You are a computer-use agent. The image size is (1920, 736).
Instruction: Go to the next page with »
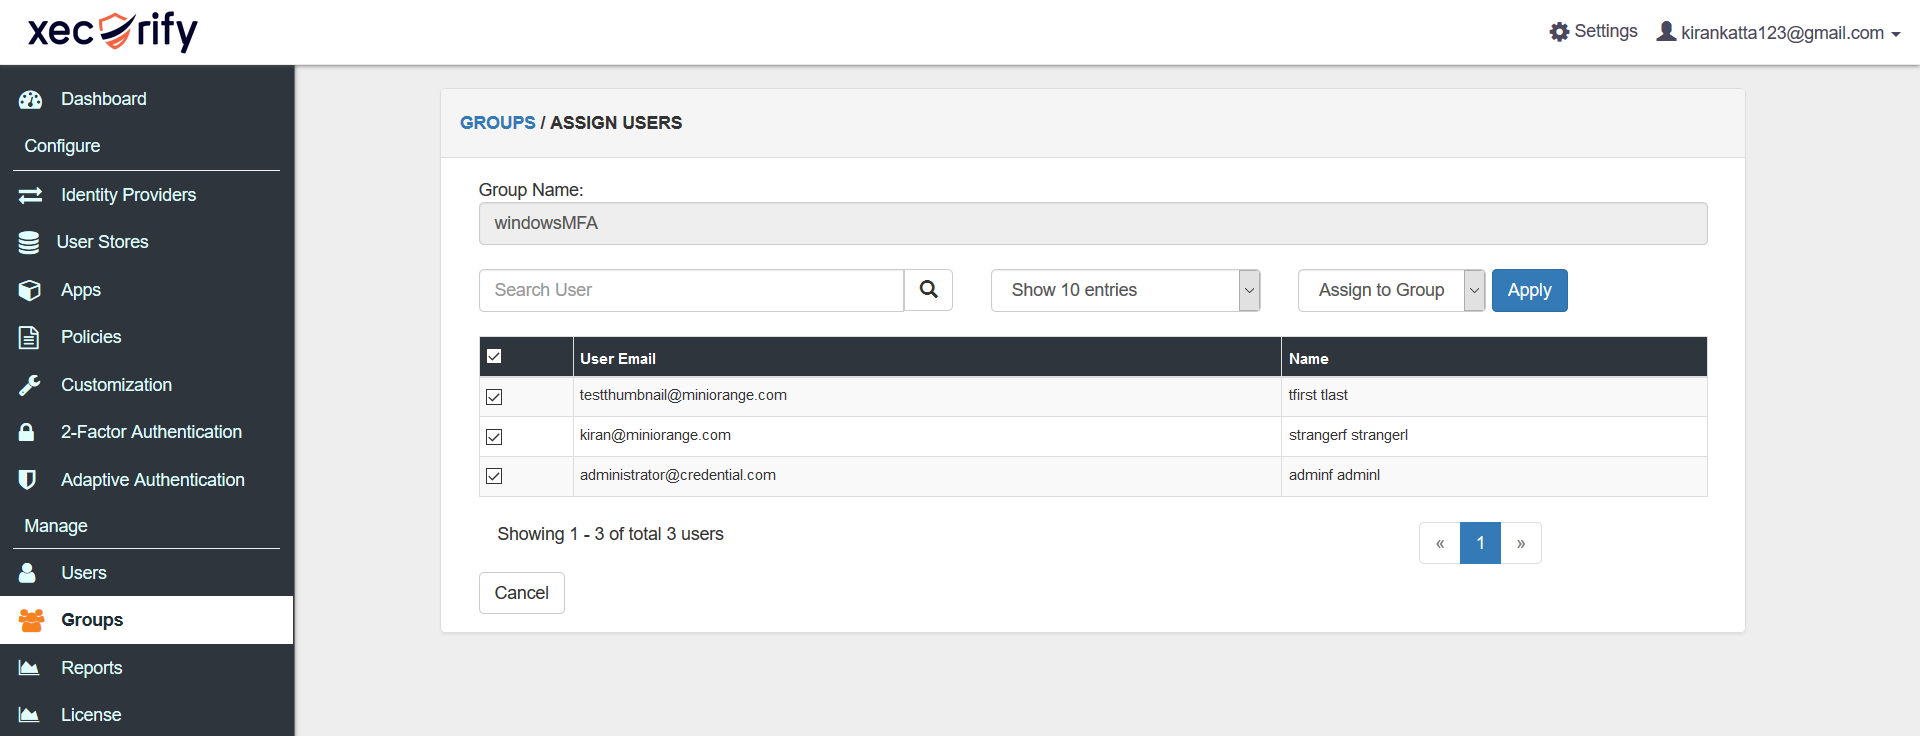coord(1521,543)
